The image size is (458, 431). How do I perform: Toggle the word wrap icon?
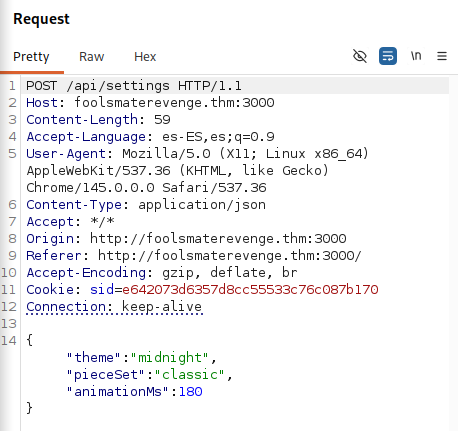[x=388, y=56]
